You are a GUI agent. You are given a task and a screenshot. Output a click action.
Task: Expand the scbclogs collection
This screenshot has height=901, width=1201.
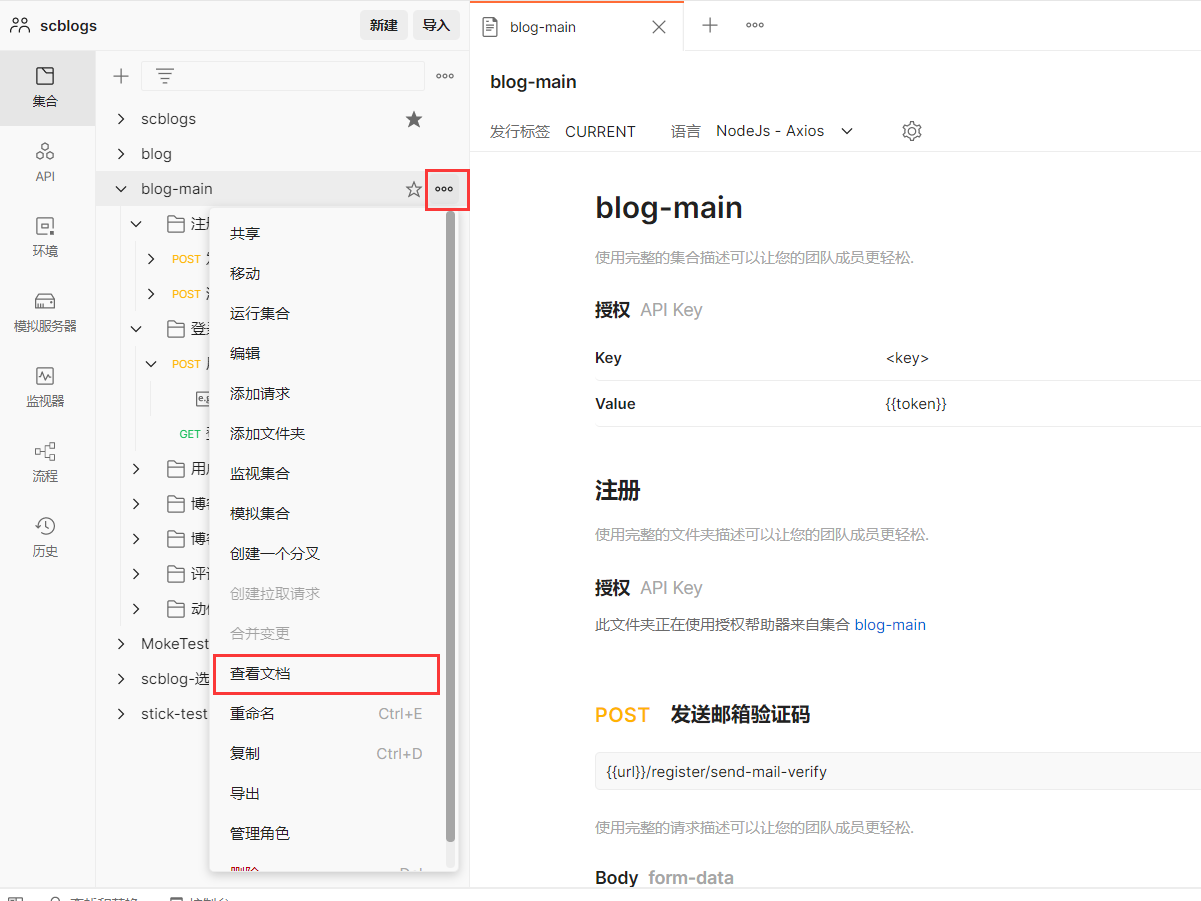point(121,119)
